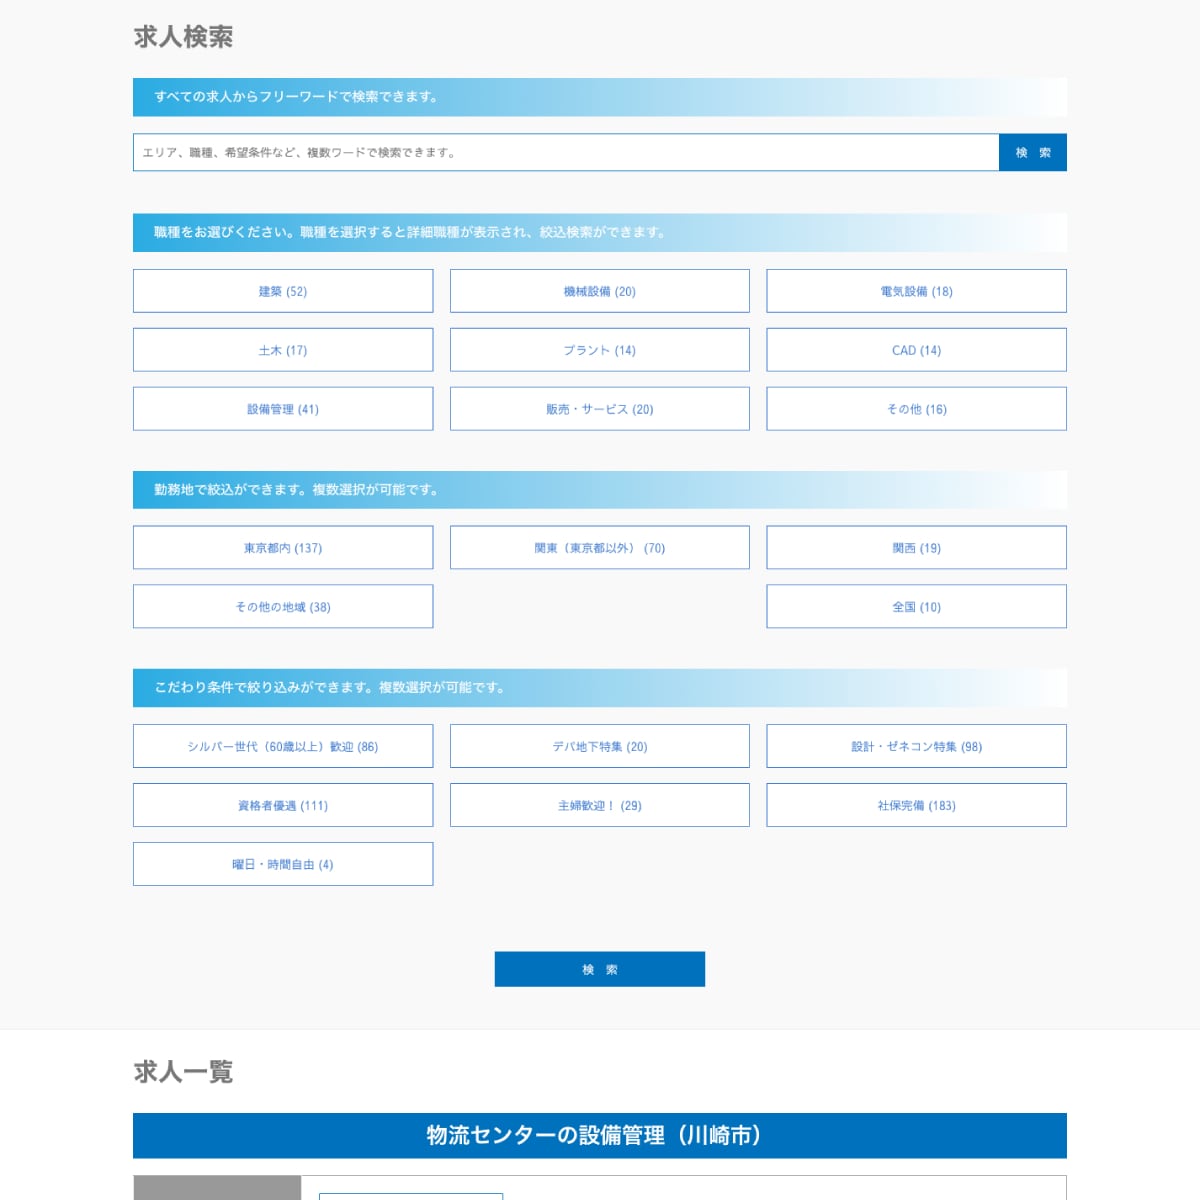The width and height of the screenshot is (1200, 1200).
Task: Click the 求人検索 page heading
Action: click(184, 37)
